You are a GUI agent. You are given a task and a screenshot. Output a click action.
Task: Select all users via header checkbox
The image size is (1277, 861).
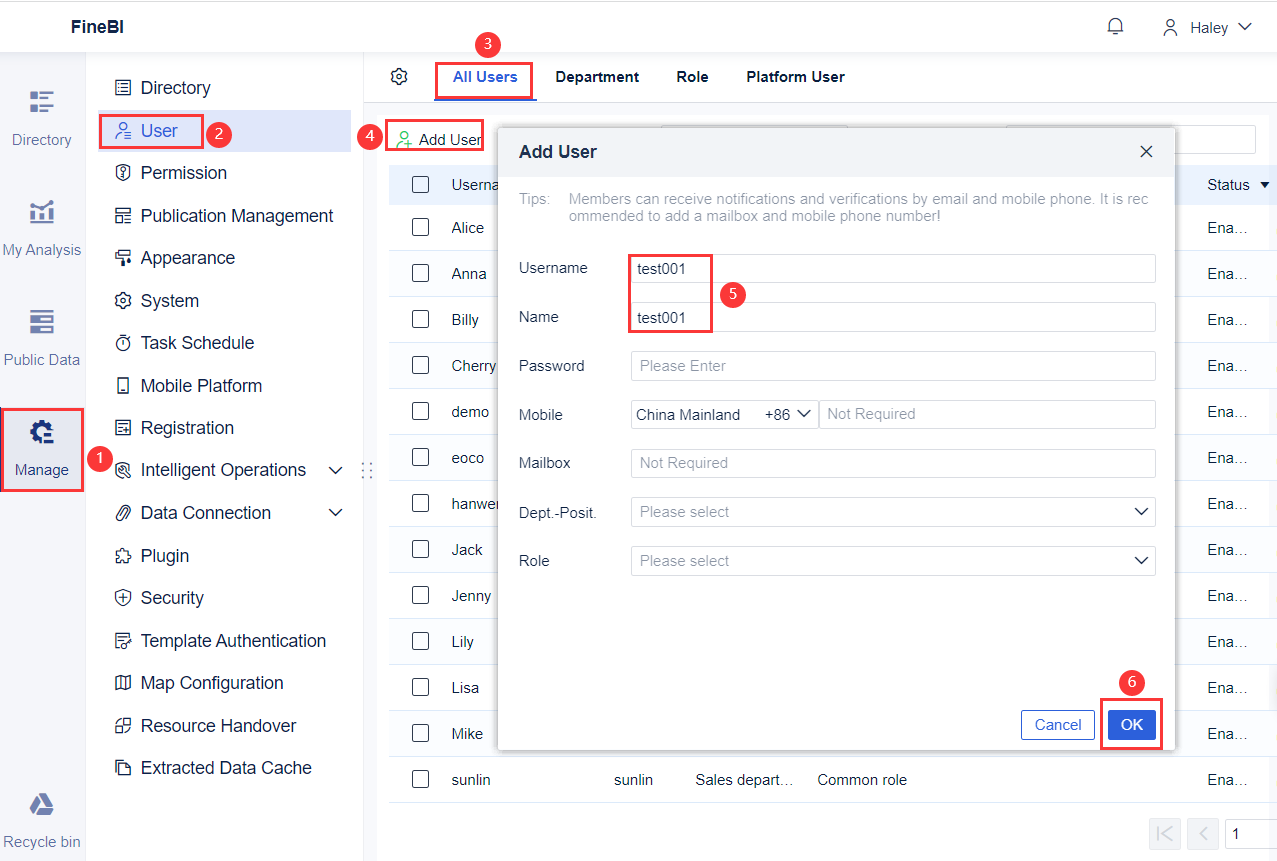click(x=420, y=184)
